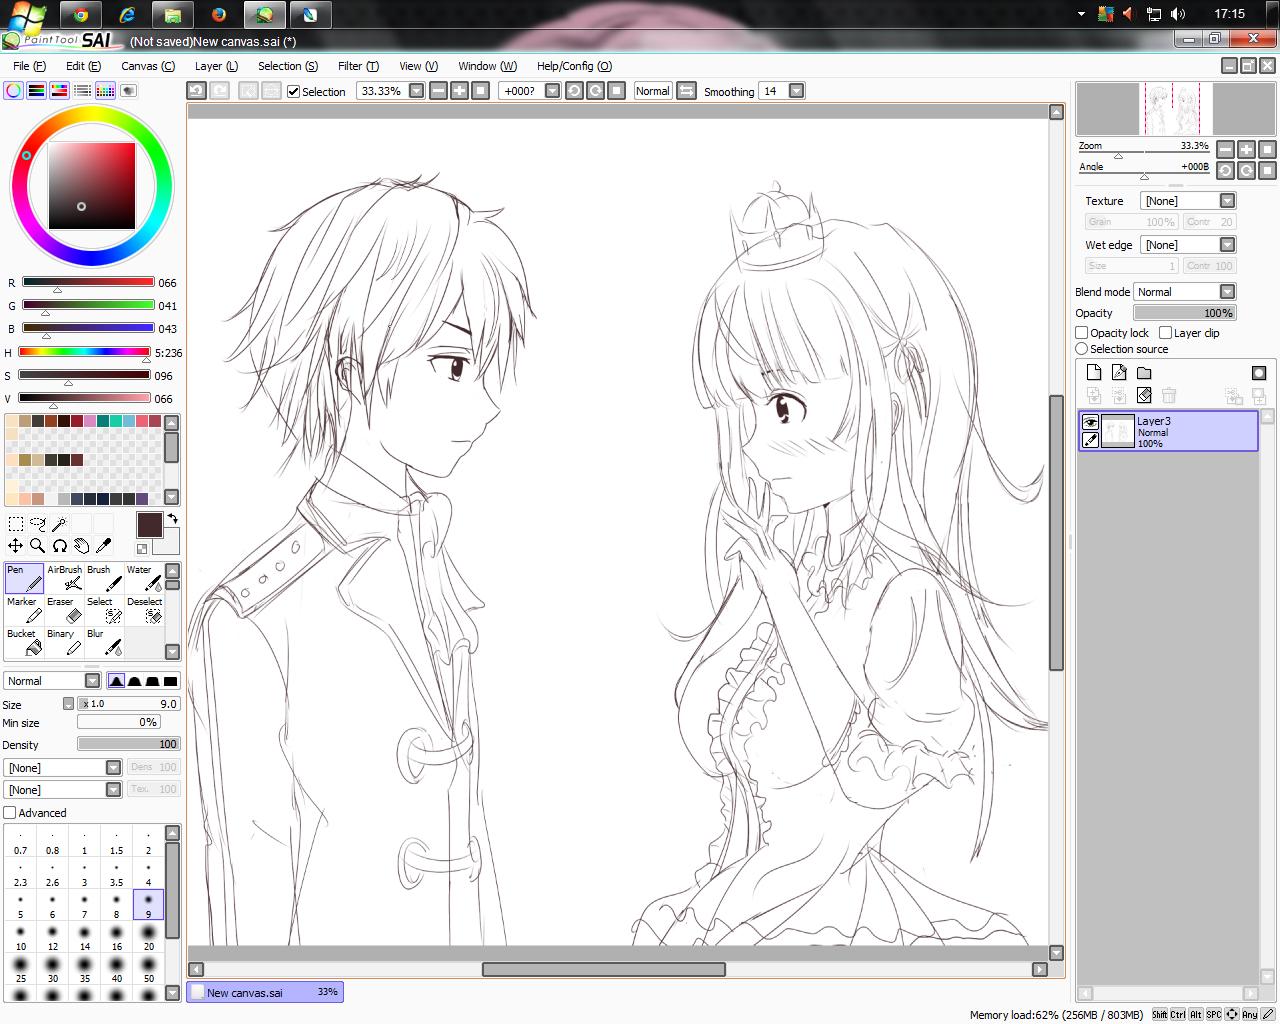Open the Canvas menu

point(148,66)
